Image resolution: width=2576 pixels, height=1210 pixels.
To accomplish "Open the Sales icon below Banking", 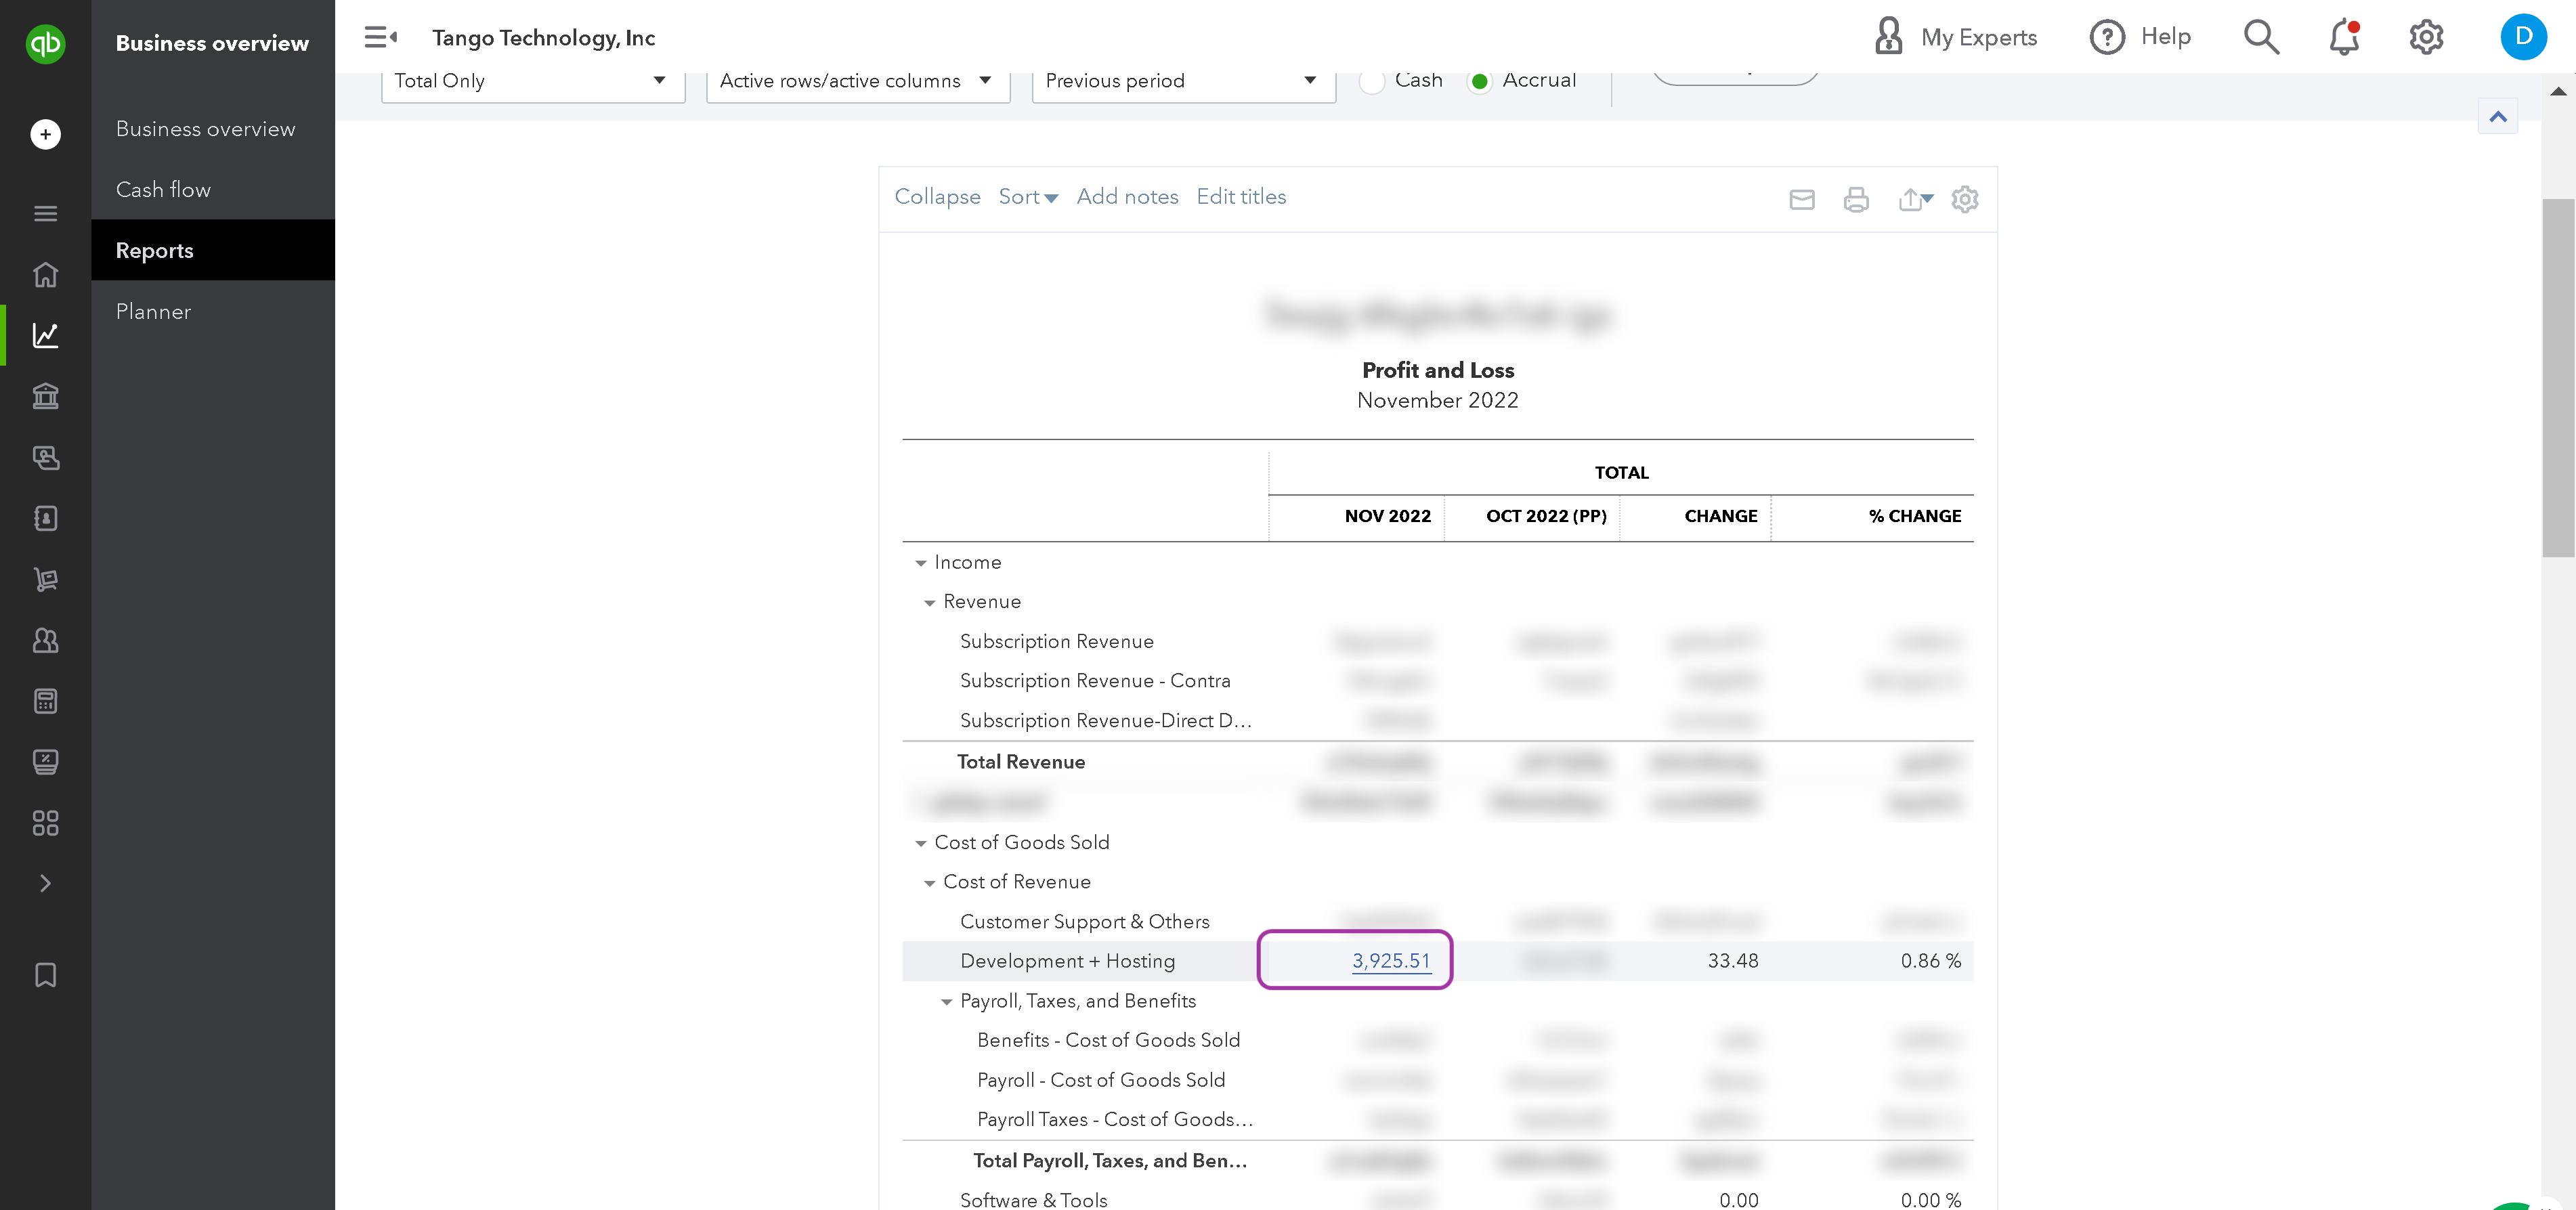I will click(45, 457).
